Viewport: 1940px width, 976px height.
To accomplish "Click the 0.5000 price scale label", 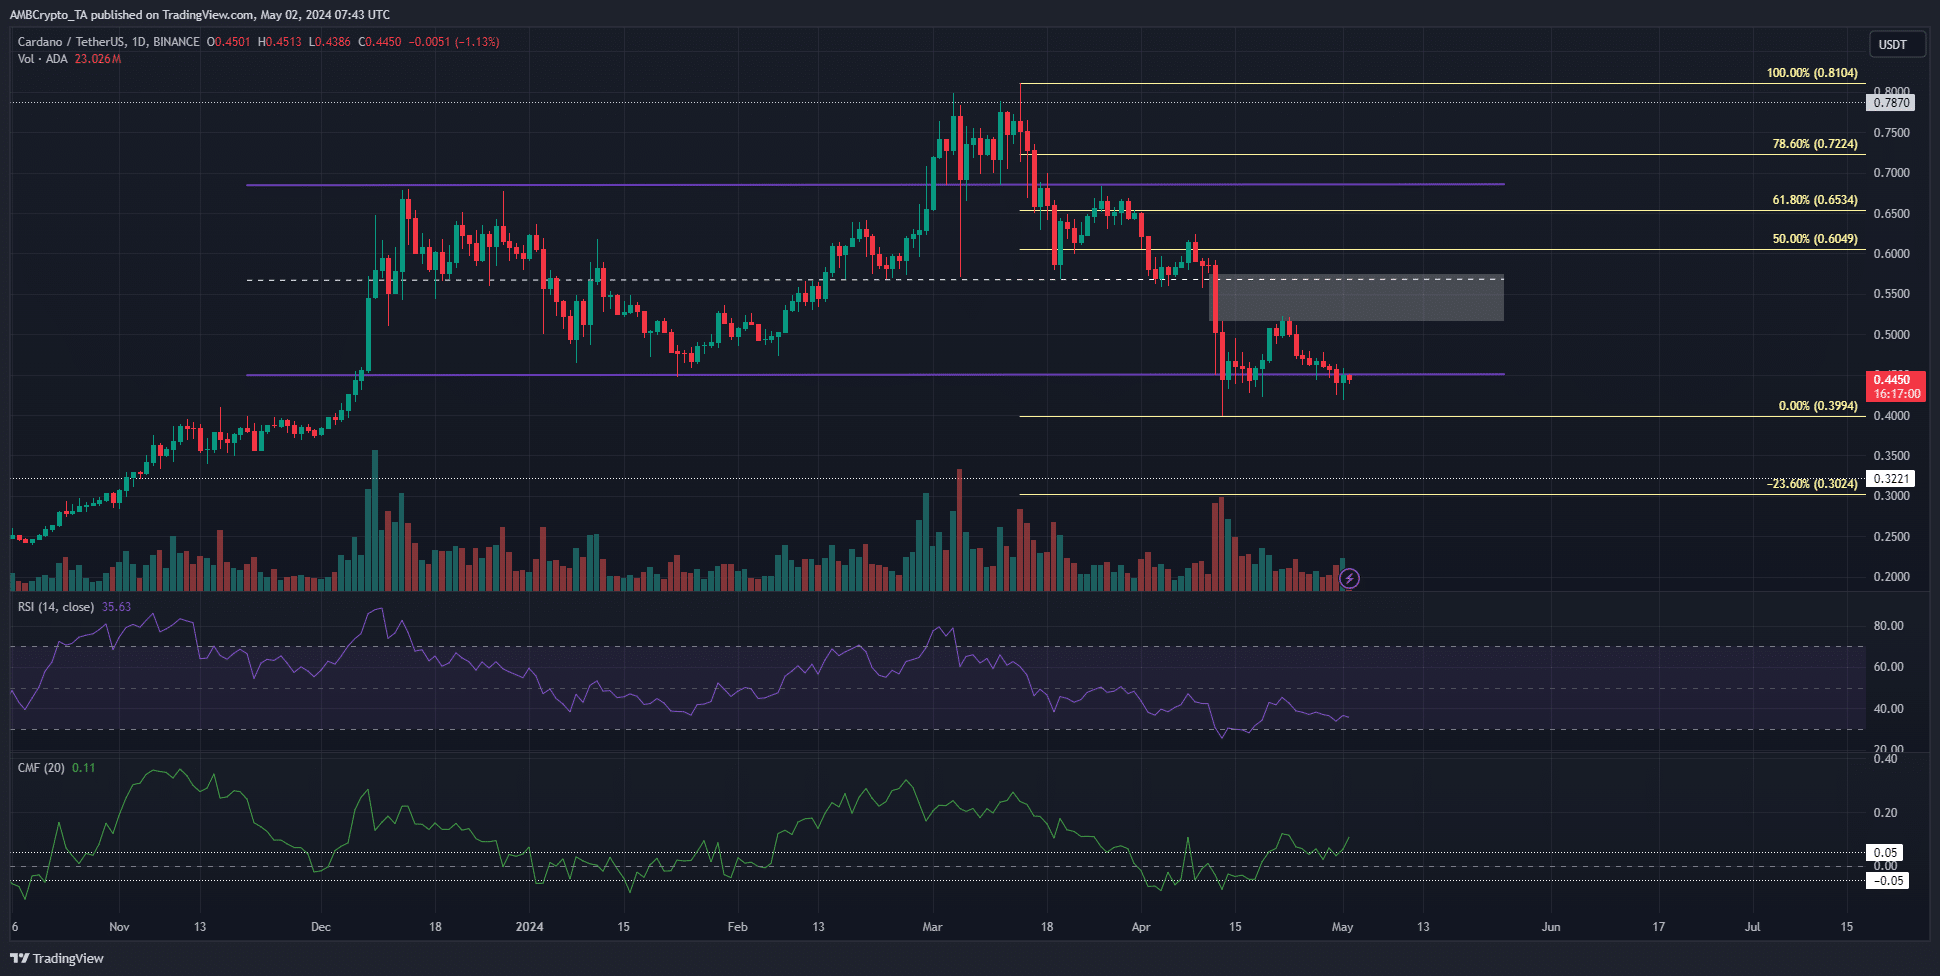I will click(x=1891, y=335).
